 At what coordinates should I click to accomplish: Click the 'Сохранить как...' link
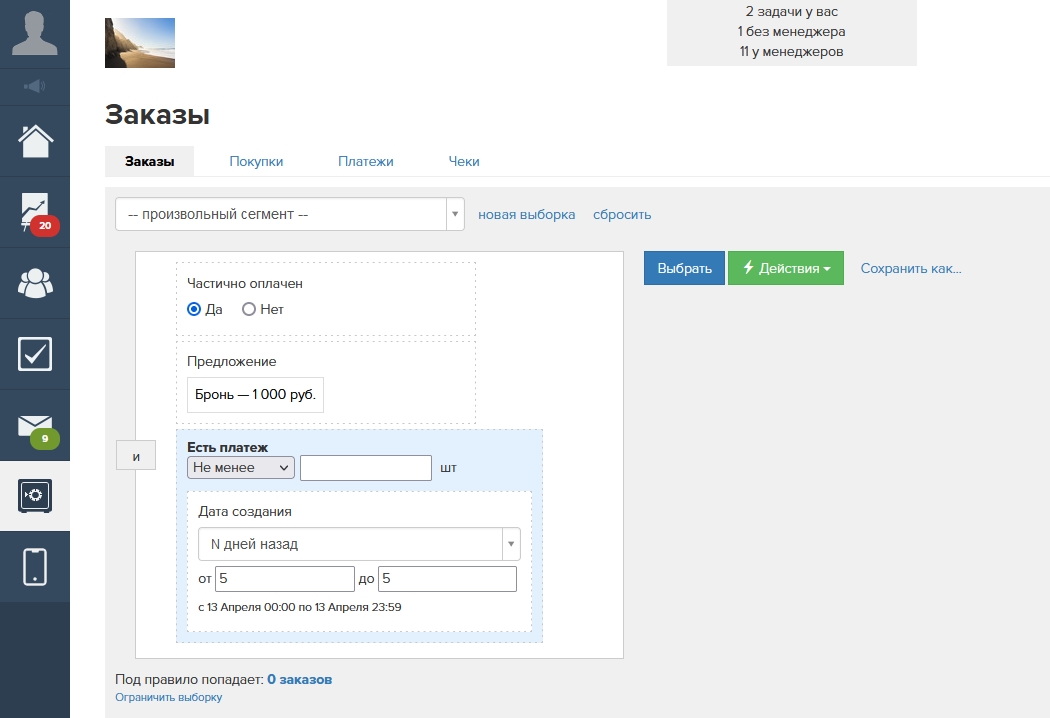[910, 268]
